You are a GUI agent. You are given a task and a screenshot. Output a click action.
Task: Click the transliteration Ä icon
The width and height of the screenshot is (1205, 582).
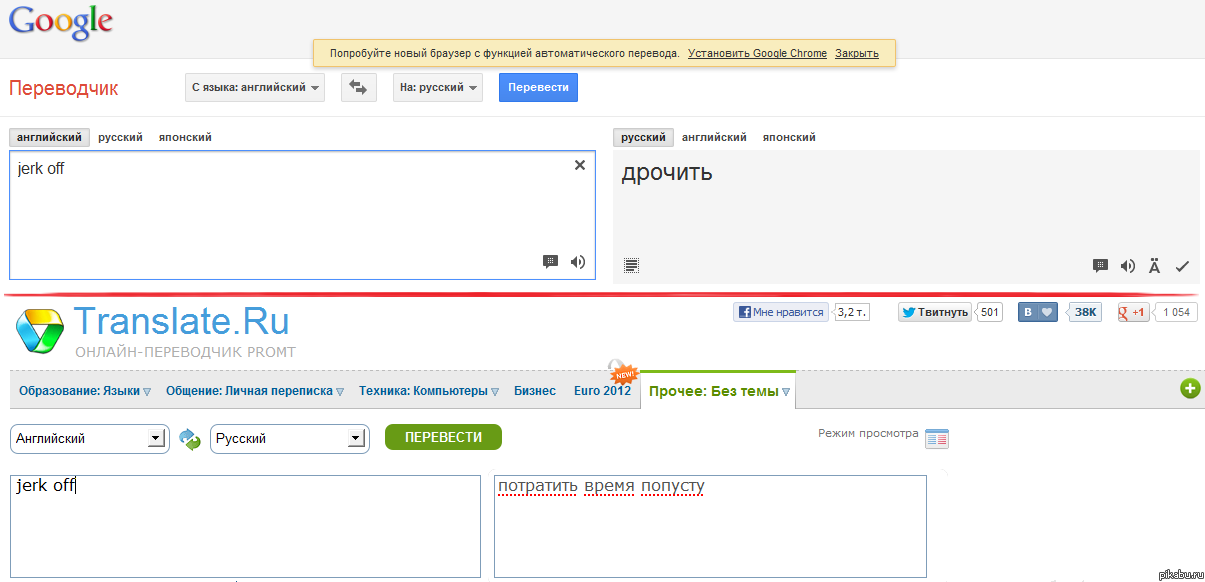1155,266
